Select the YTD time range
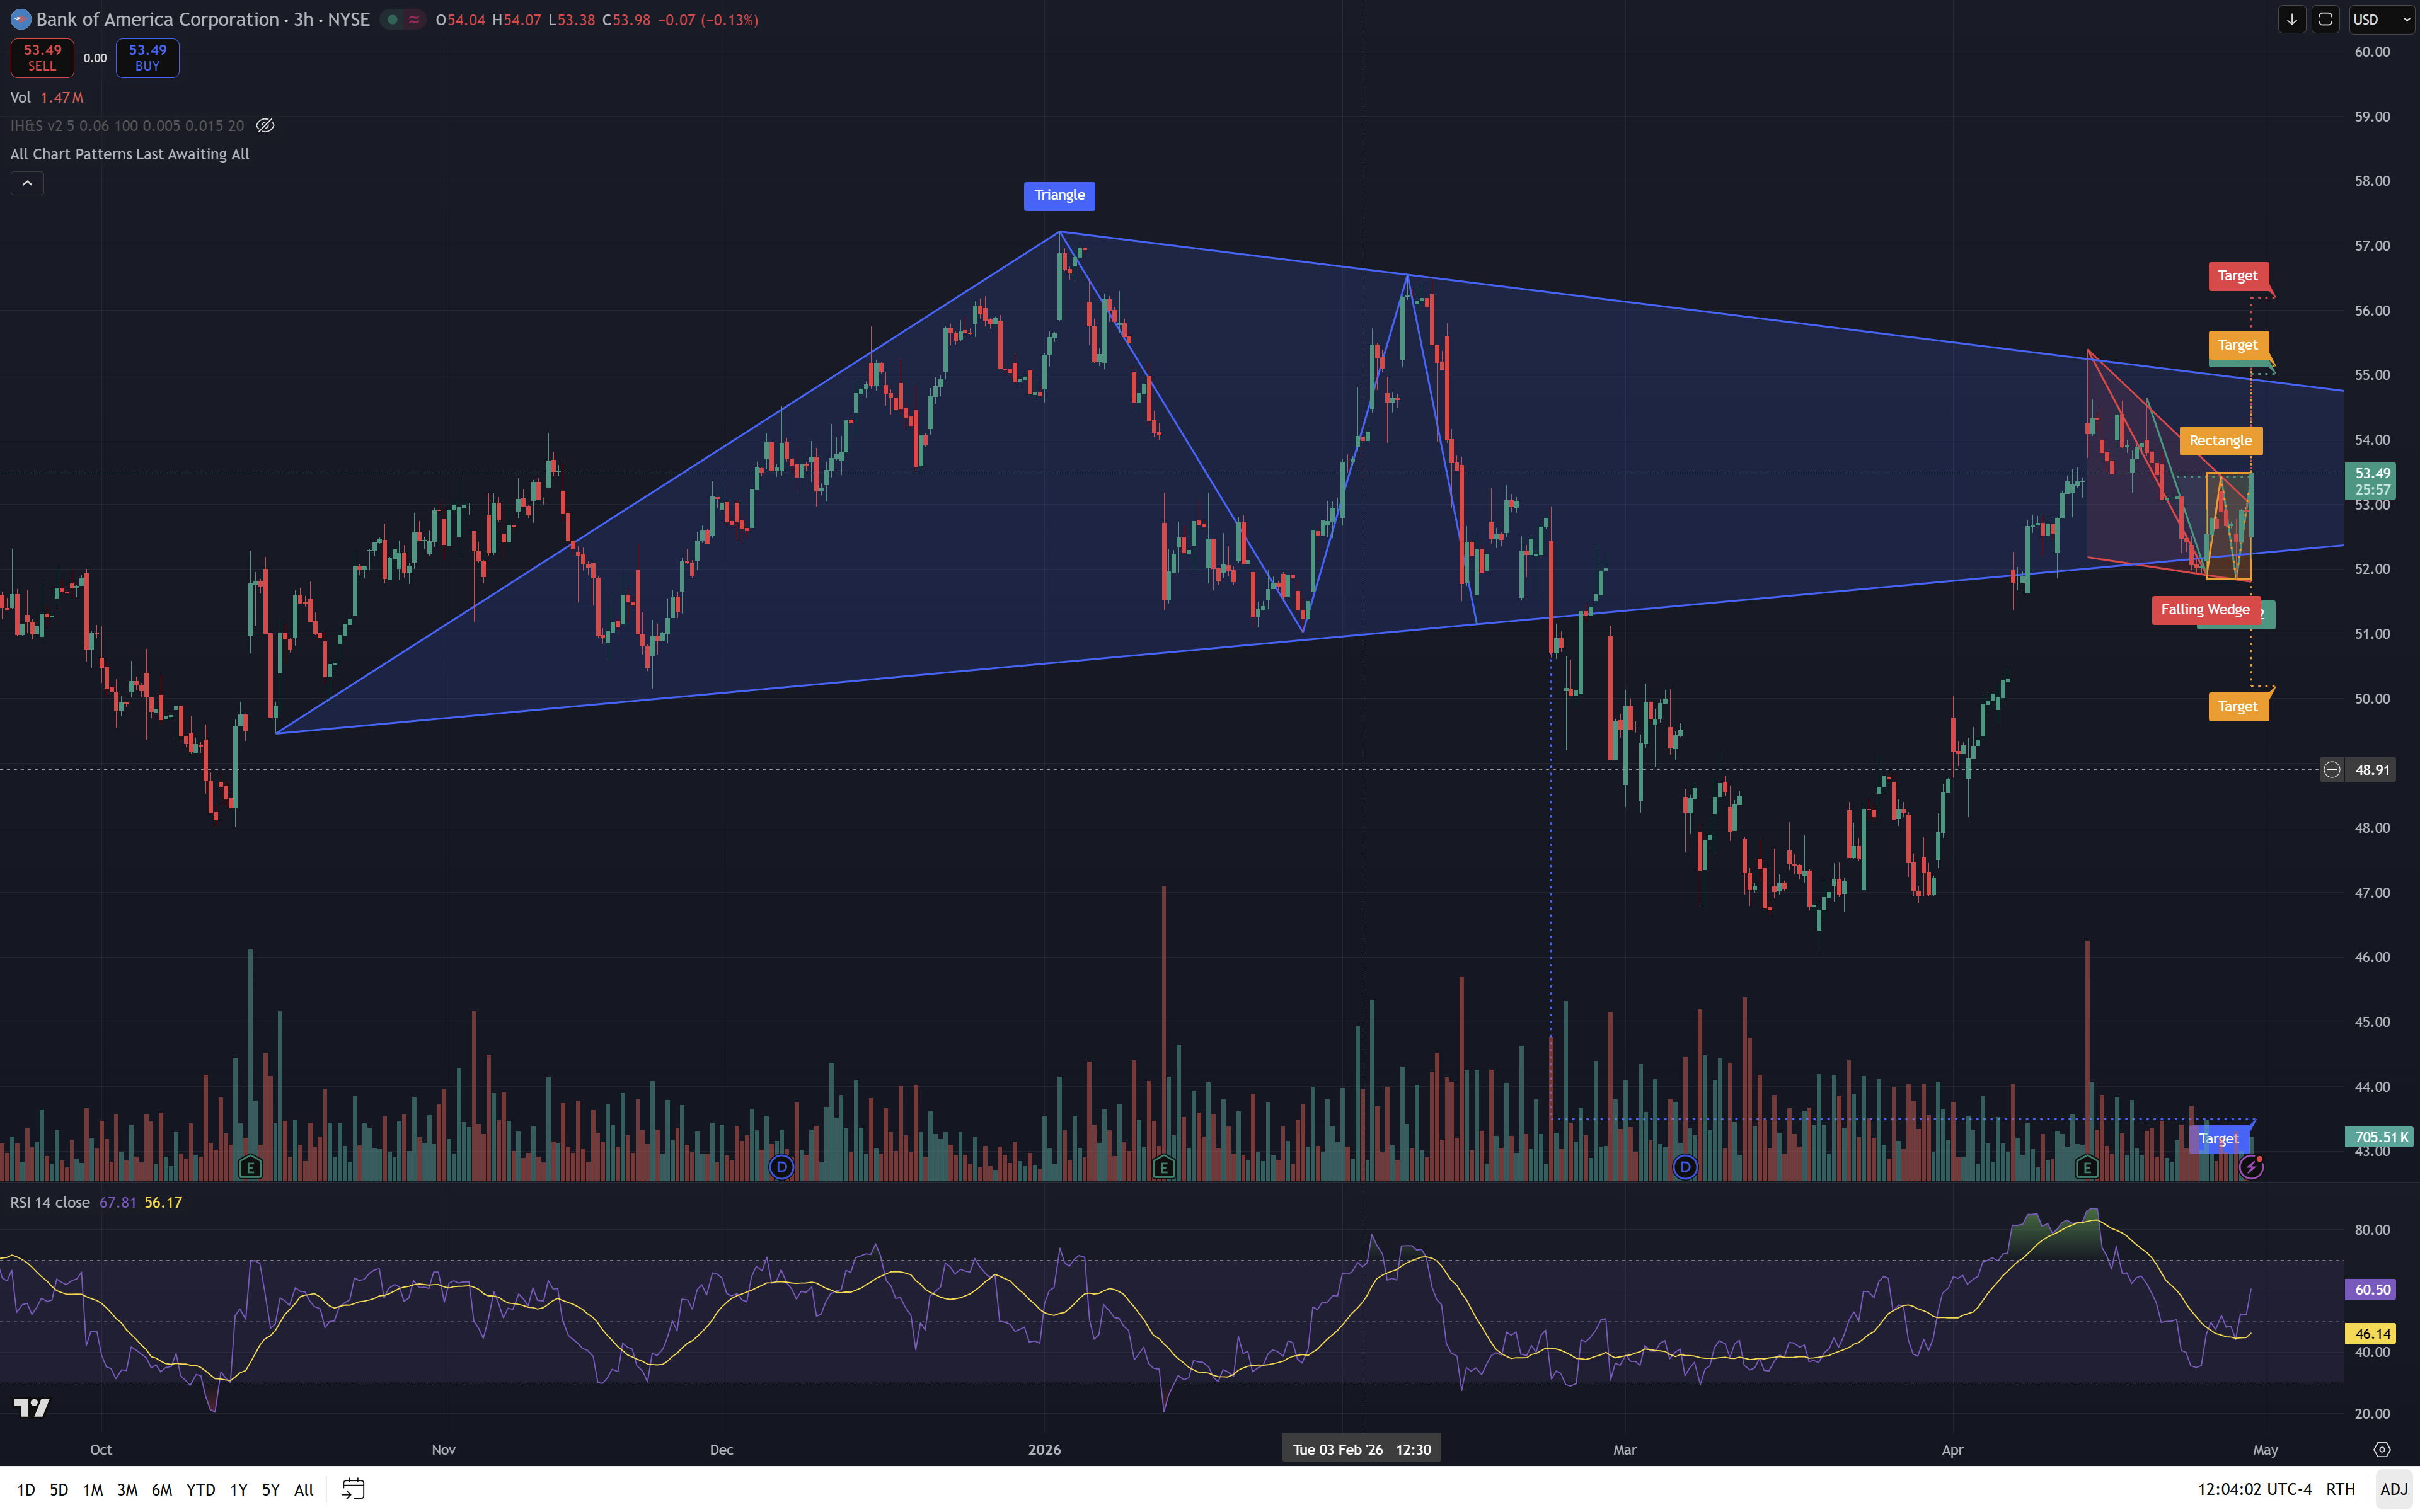This screenshot has width=2420, height=1512. (x=201, y=1490)
